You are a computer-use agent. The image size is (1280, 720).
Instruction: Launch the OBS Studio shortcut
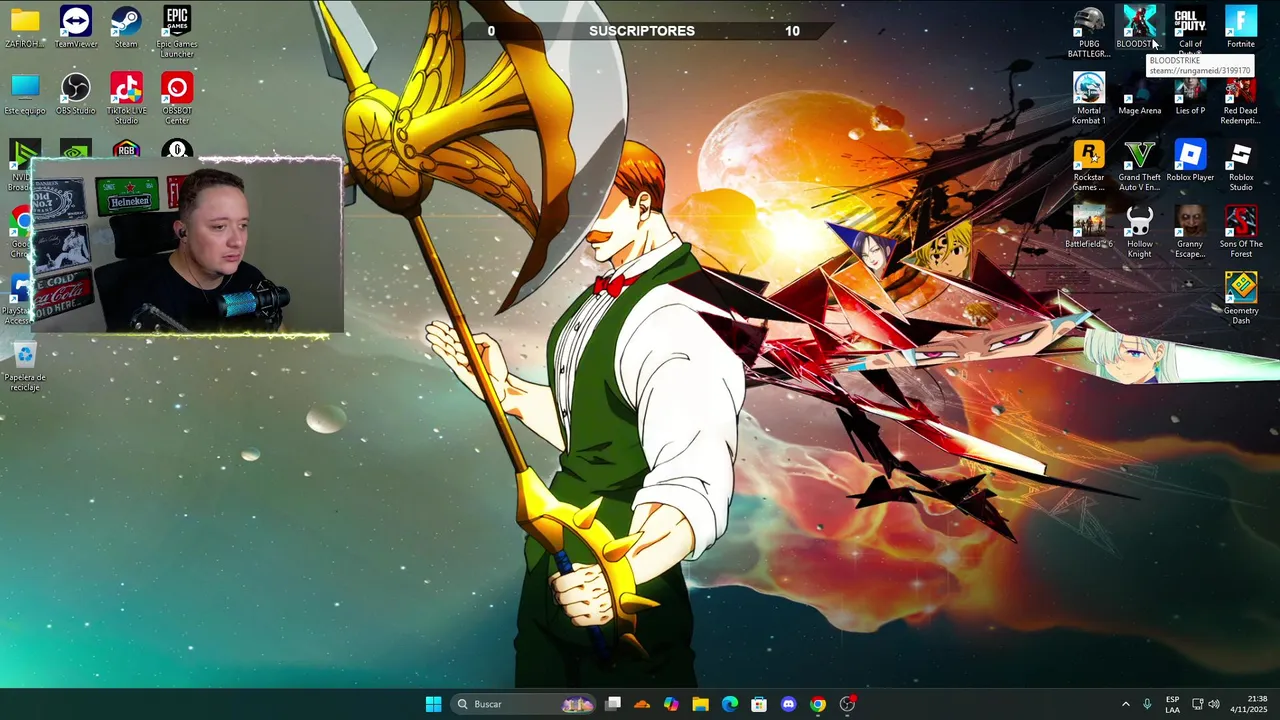point(76,94)
